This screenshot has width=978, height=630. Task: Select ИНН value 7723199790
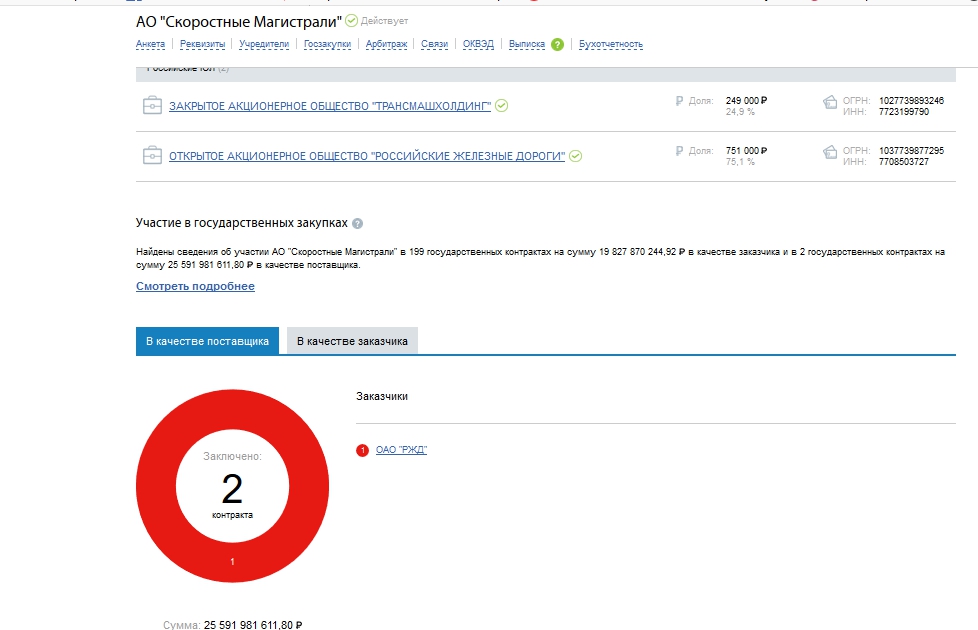[904, 112]
